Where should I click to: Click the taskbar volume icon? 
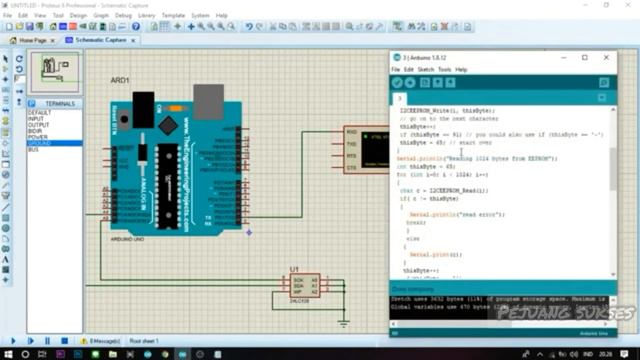point(574,354)
